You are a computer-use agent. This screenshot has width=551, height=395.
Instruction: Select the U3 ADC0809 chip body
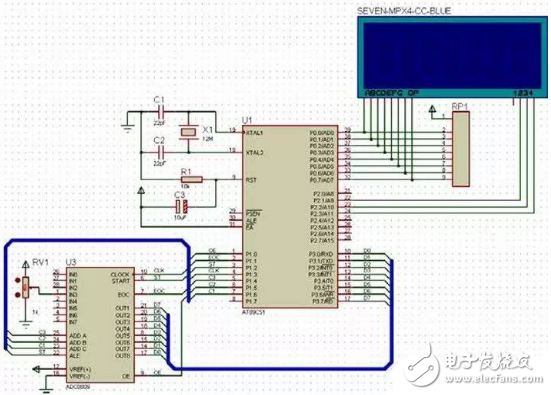(101, 325)
